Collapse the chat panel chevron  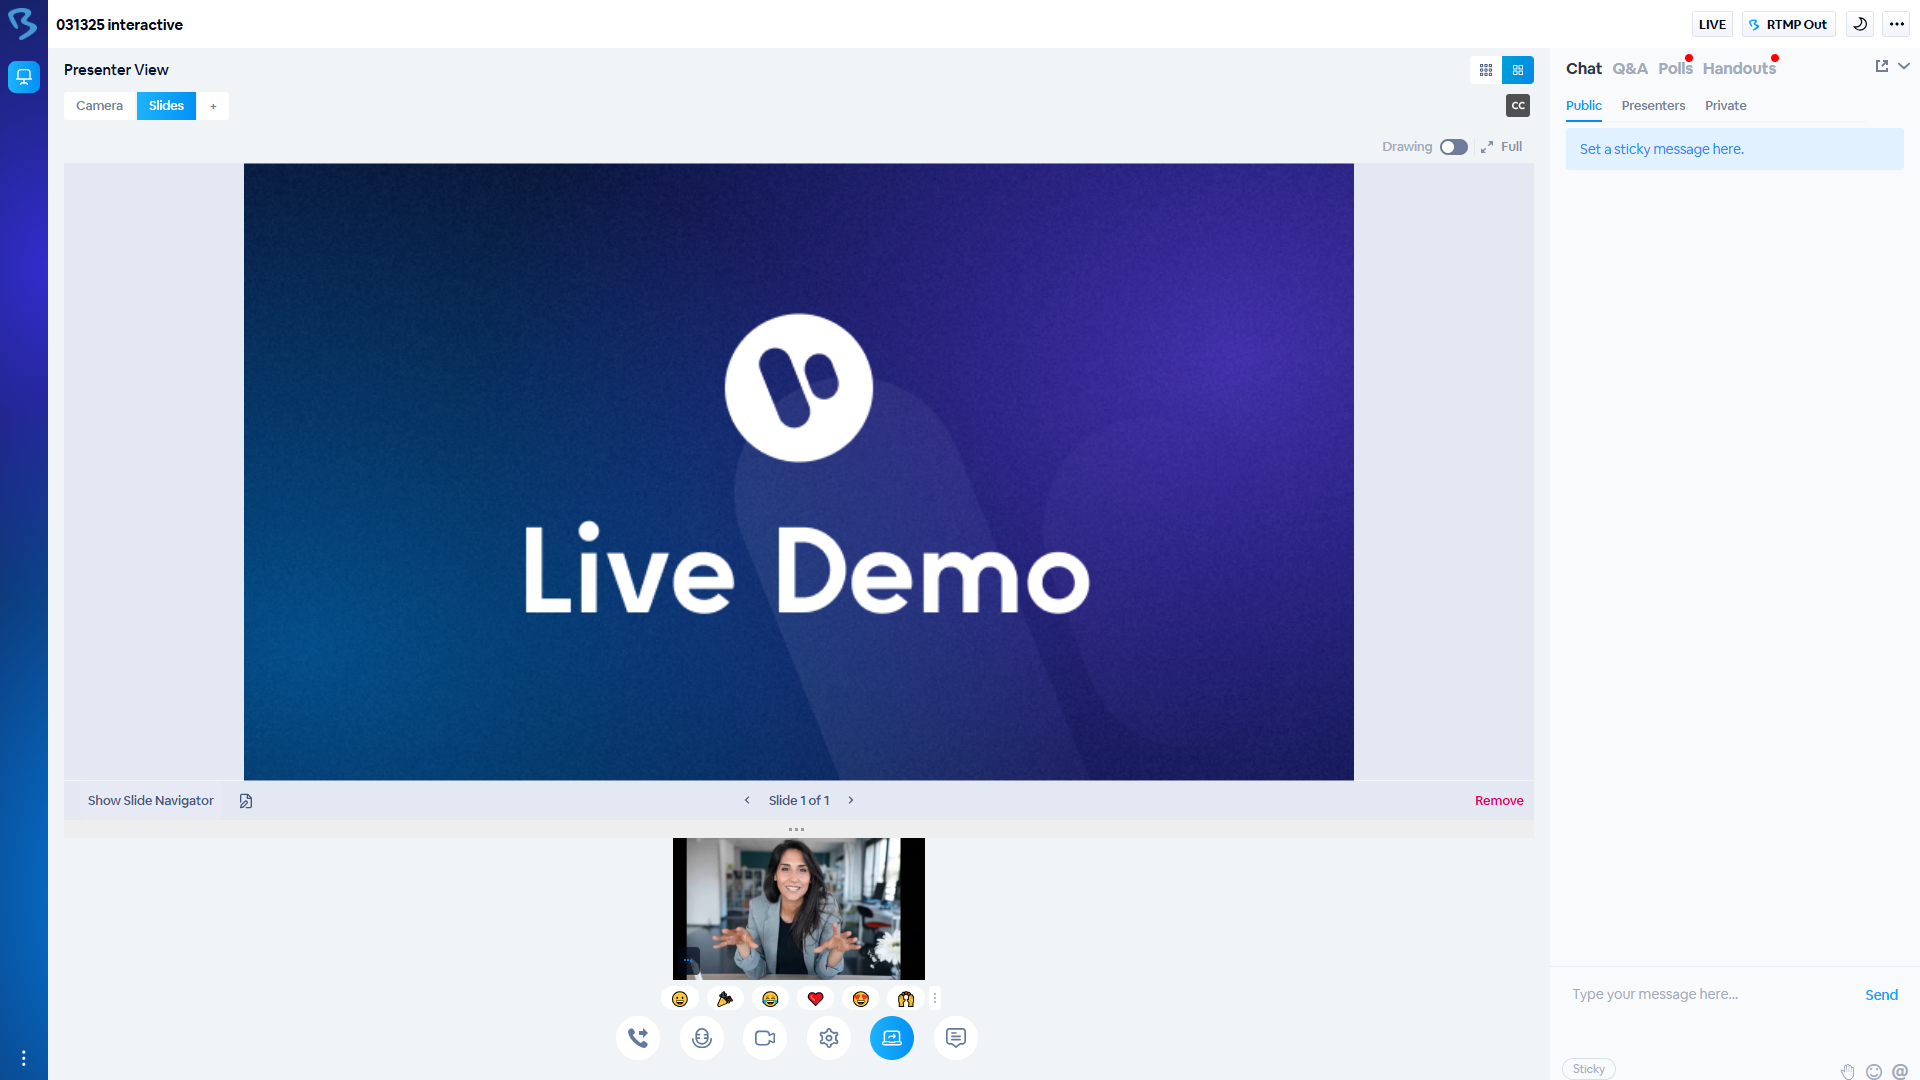(1904, 66)
